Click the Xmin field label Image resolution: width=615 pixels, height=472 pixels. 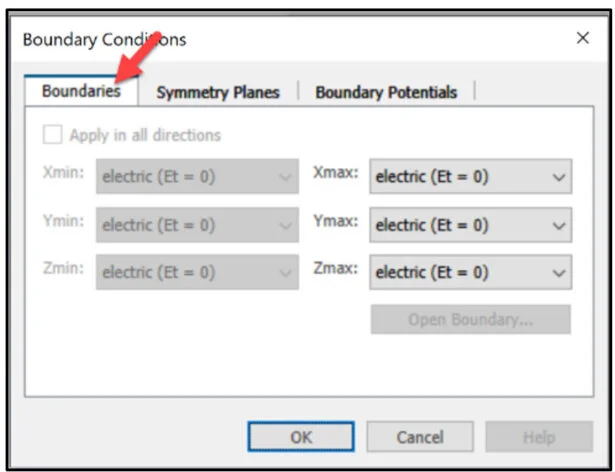64,176
